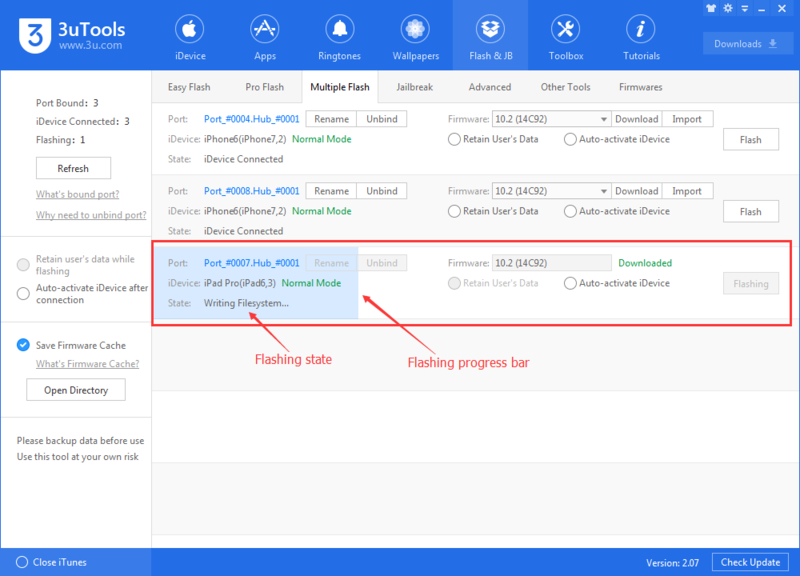Open "Why need to unbind port?" link
This screenshot has height=576, width=800.
[91, 215]
